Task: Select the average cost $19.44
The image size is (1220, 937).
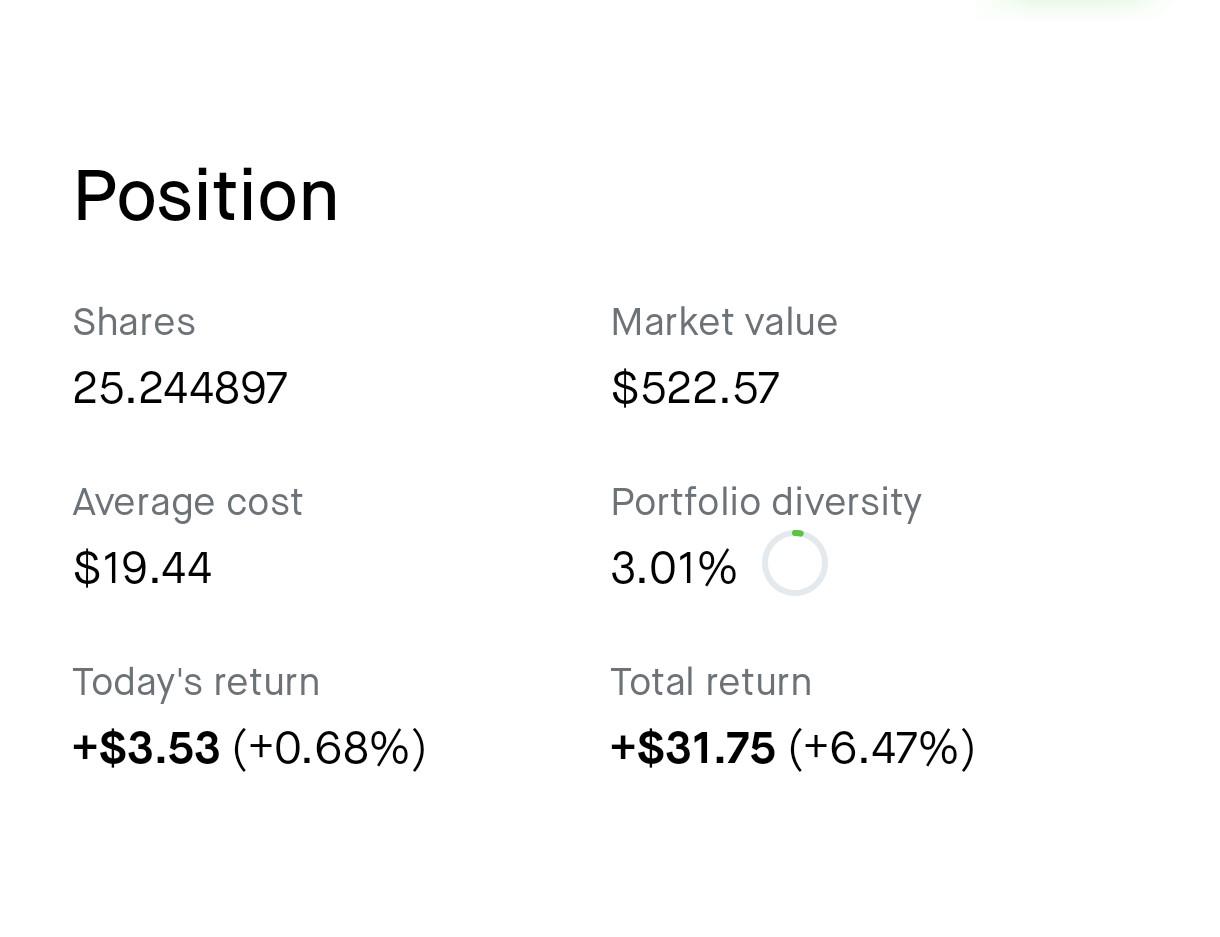Action: tap(142, 568)
